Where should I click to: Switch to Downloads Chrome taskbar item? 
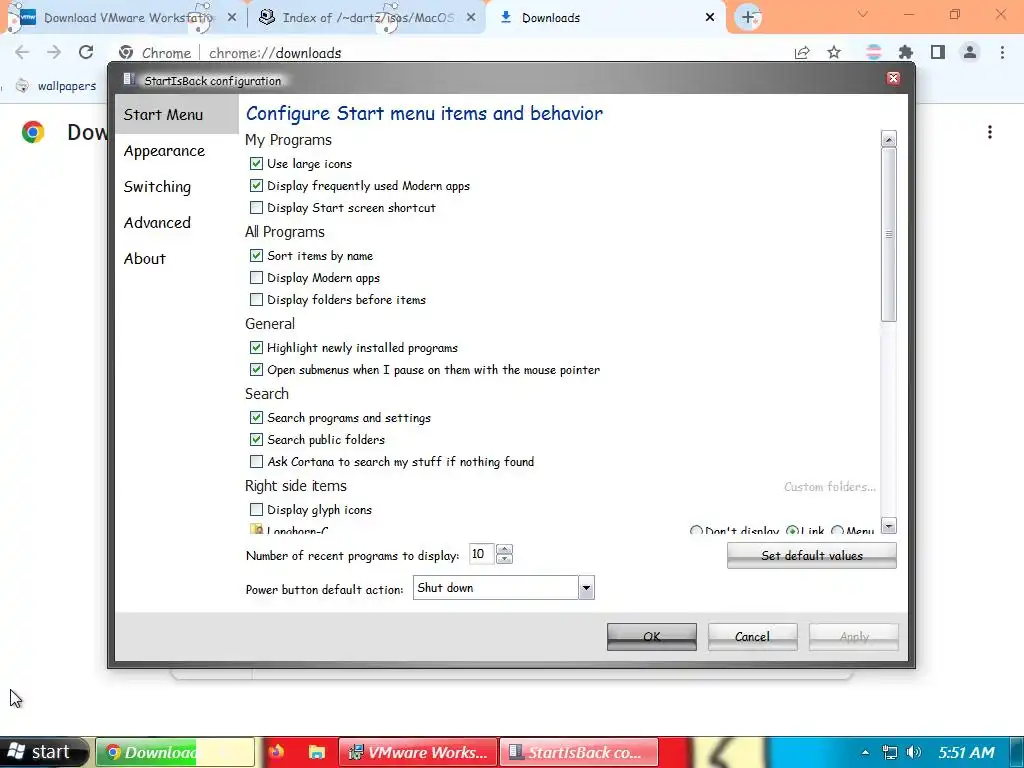[x=175, y=752]
